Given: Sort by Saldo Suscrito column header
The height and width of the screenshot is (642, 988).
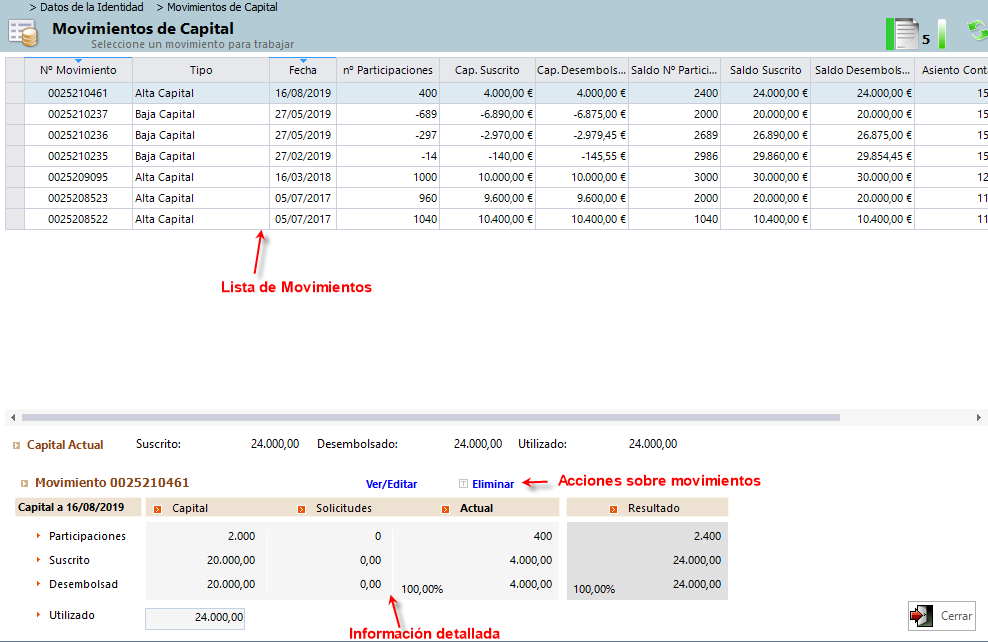Looking at the screenshot, I should (766, 70).
